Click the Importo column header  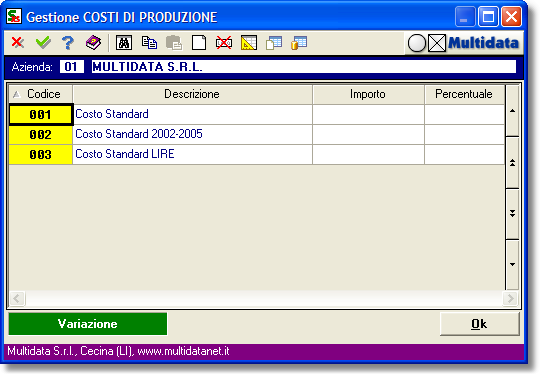[x=368, y=94]
